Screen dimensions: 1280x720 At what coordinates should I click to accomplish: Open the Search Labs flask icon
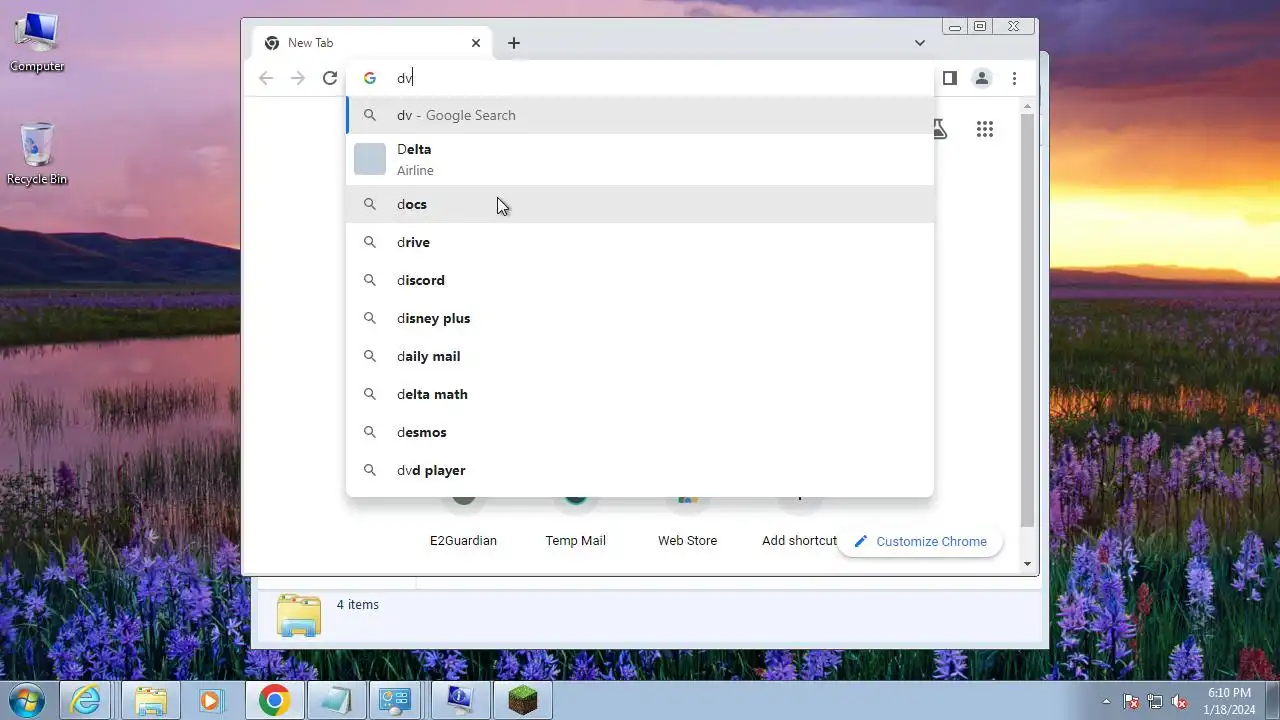click(x=939, y=129)
